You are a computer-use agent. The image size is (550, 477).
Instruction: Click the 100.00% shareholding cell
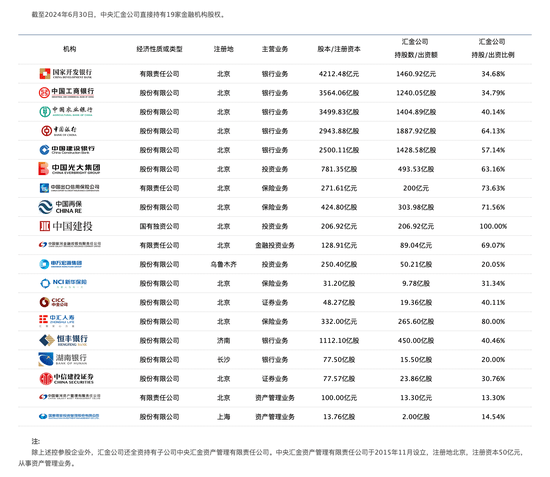493,226
